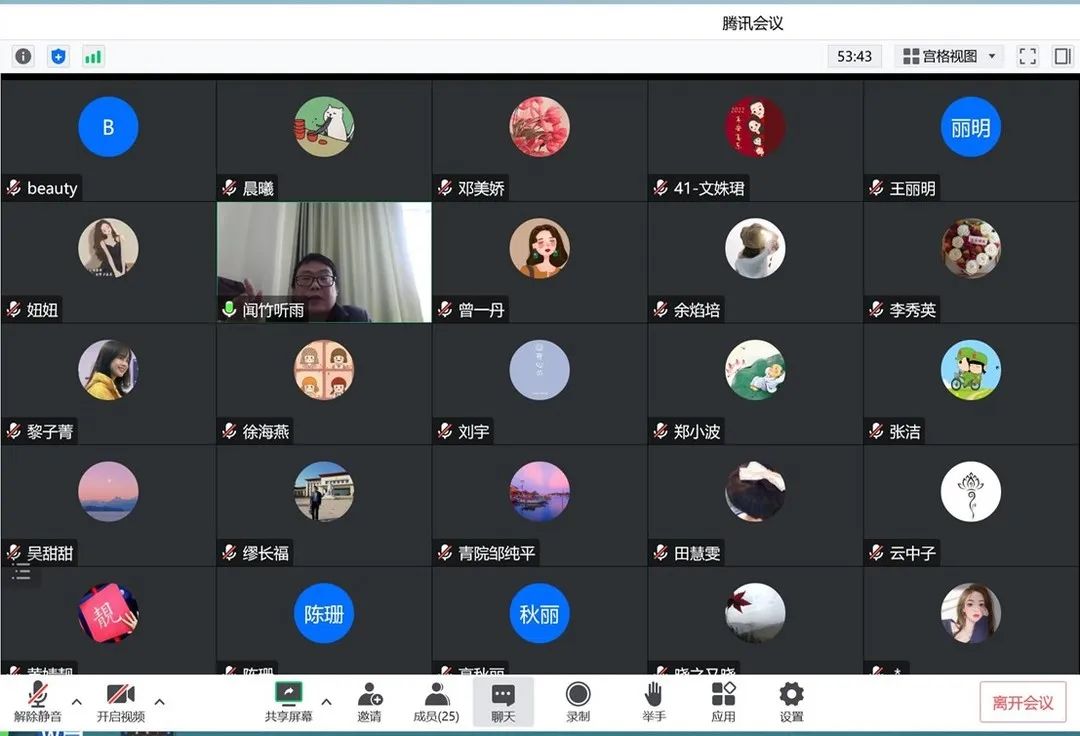Open the Invite (邀请) icon
This screenshot has width=1080, height=736.
pyautogui.click(x=369, y=702)
